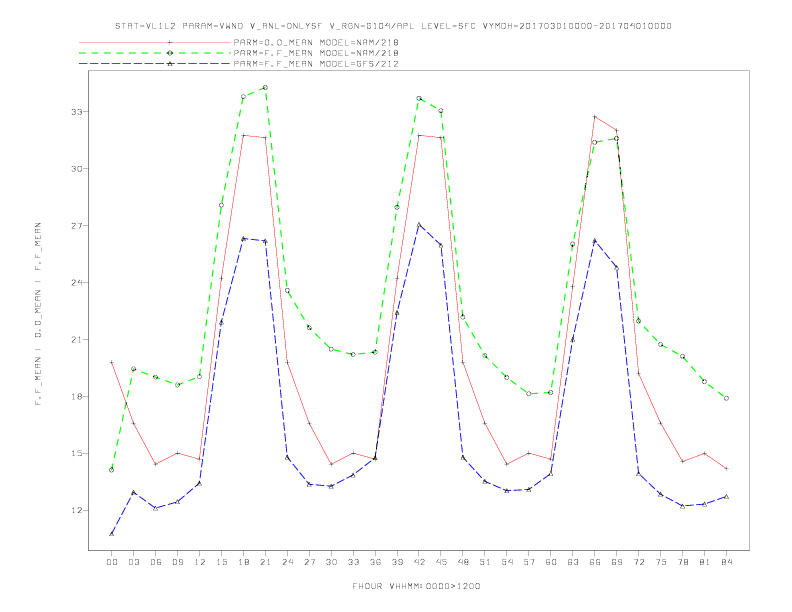Click x-axis tick label 00
The height and width of the screenshot is (612, 792).
pyautogui.click(x=112, y=562)
